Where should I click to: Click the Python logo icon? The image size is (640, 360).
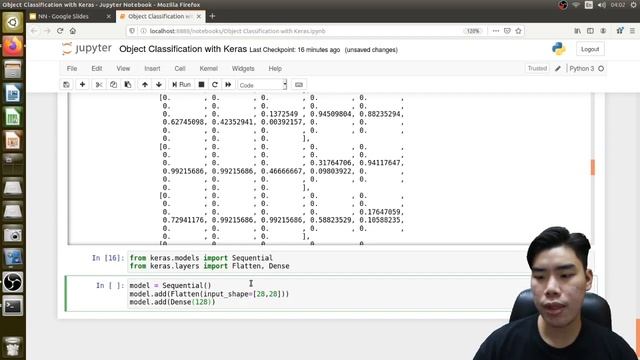tap(558, 49)
